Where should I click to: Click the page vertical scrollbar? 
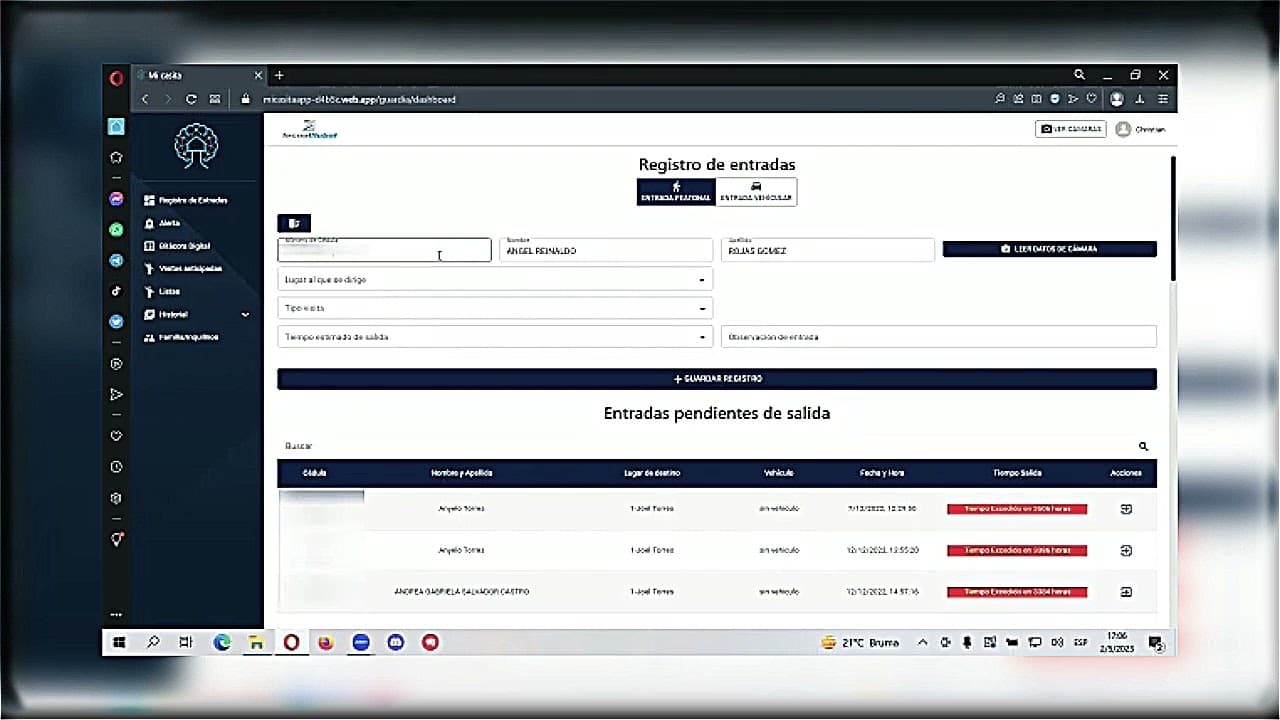click(1173, 218)
